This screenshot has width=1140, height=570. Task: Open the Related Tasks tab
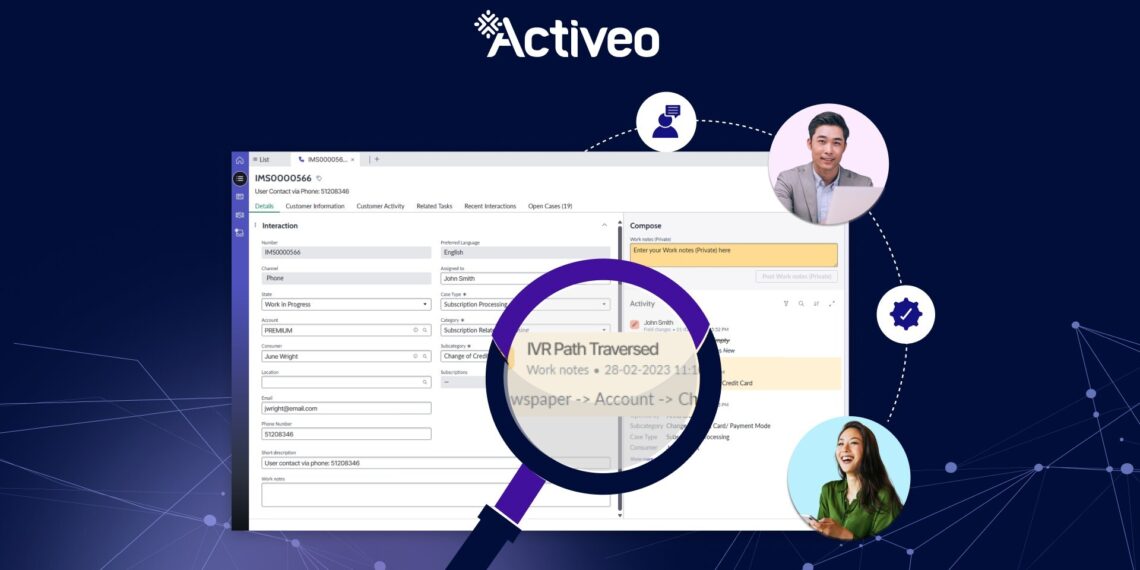click(x=434, y=206)
